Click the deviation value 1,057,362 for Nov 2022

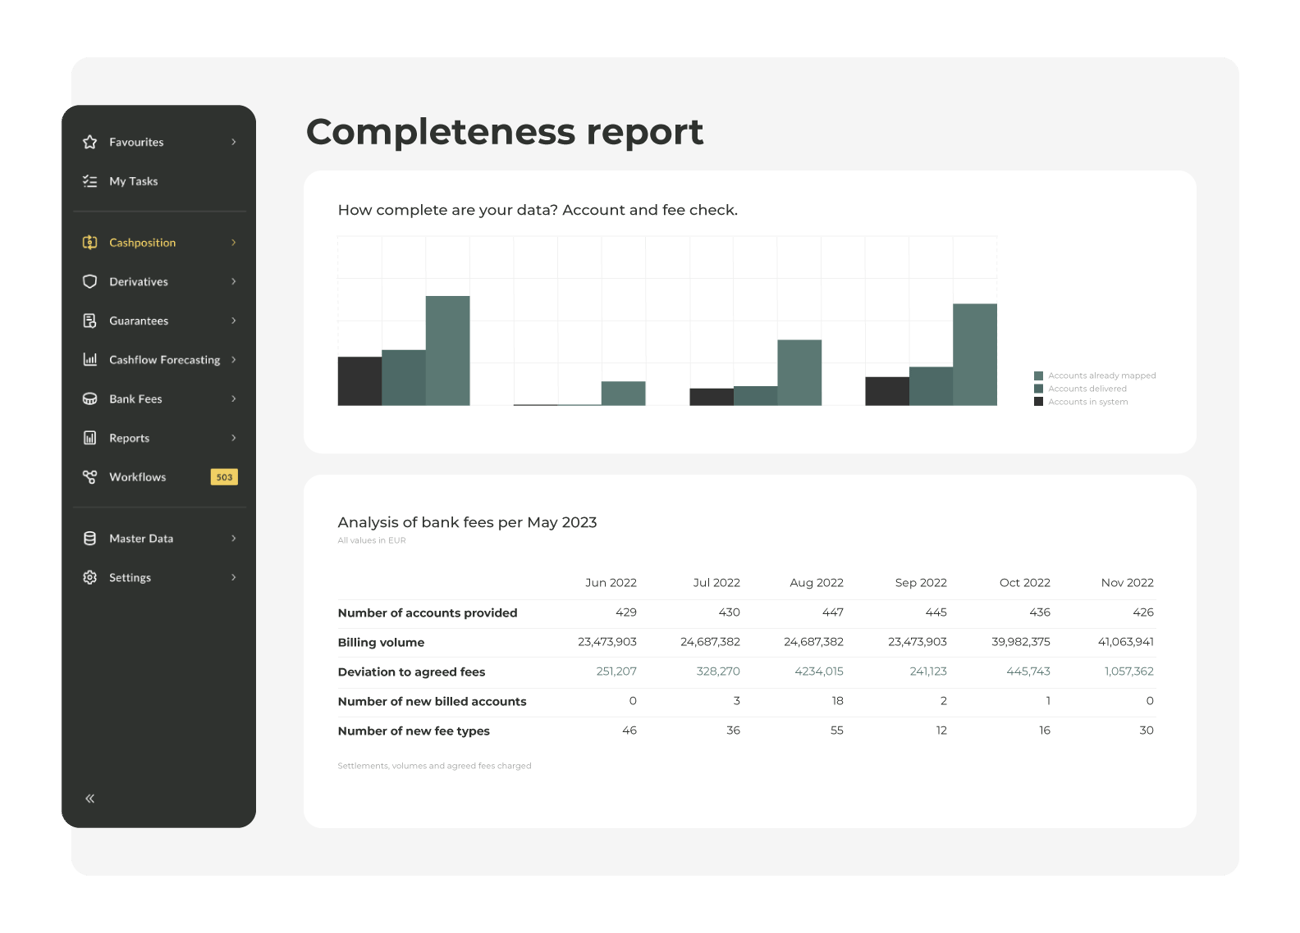(x=1129, y=671)
